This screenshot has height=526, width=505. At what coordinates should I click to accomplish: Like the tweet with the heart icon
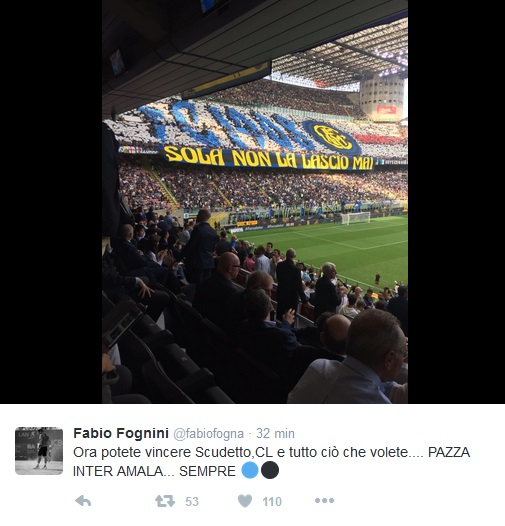(x=245, y=501)
